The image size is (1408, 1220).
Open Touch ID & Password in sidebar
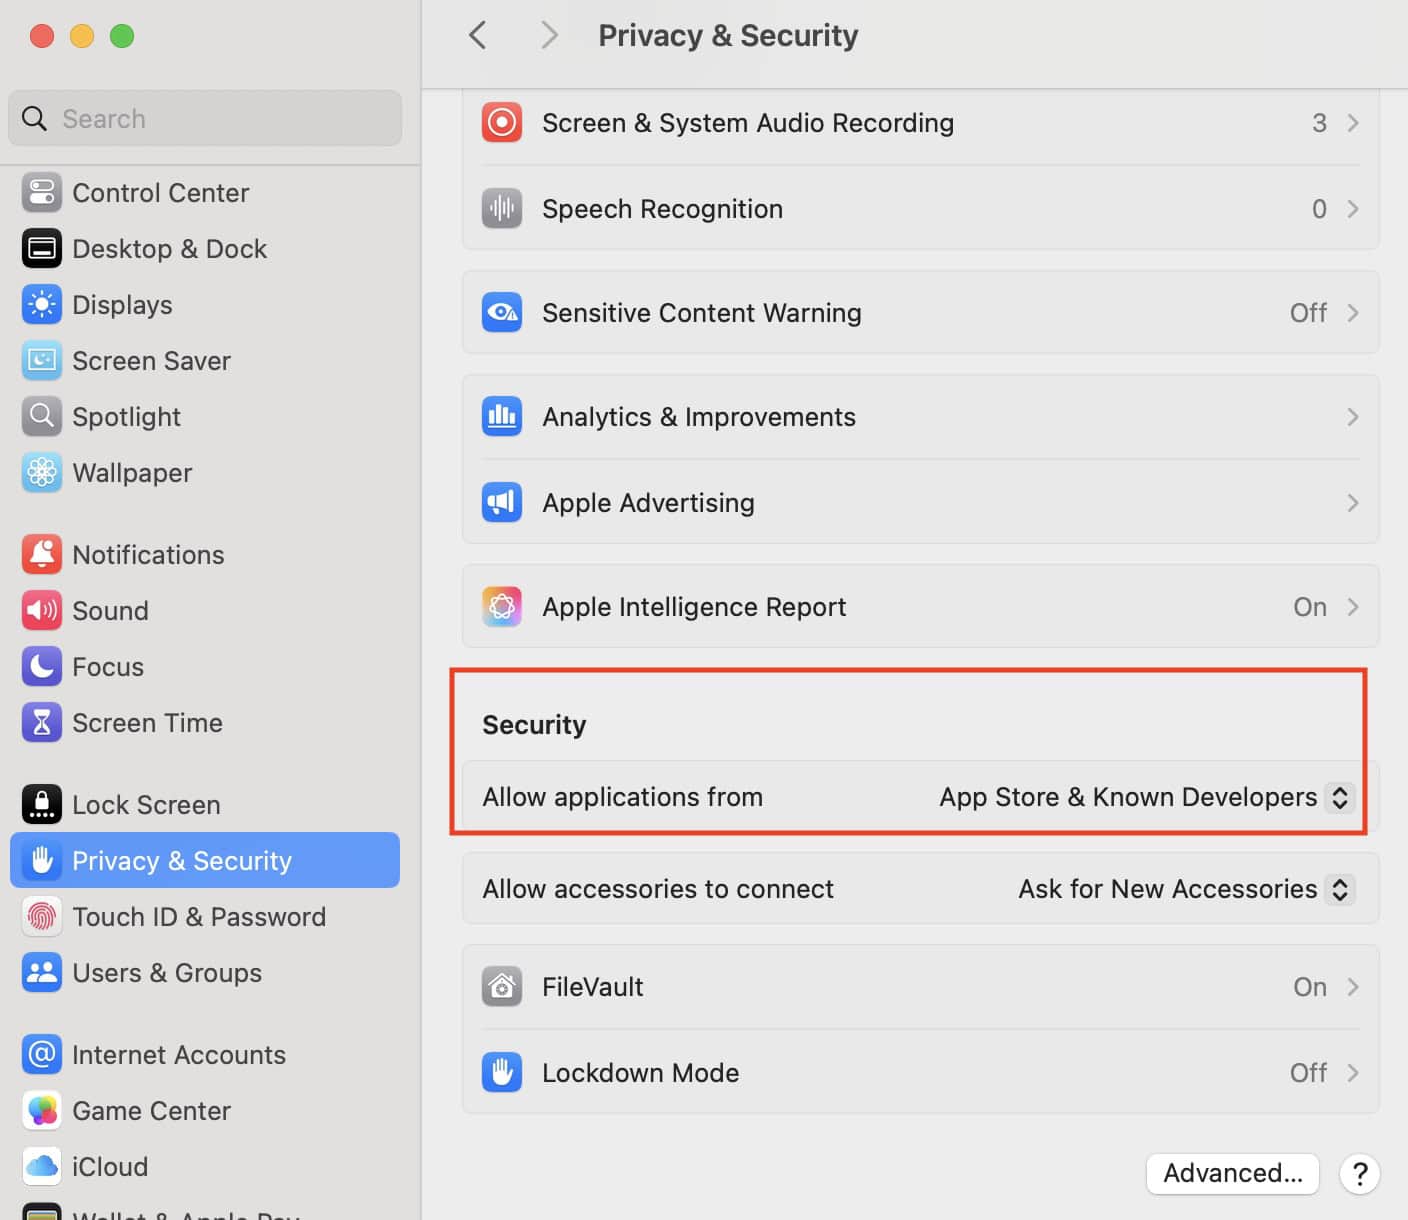click(198, 917)
